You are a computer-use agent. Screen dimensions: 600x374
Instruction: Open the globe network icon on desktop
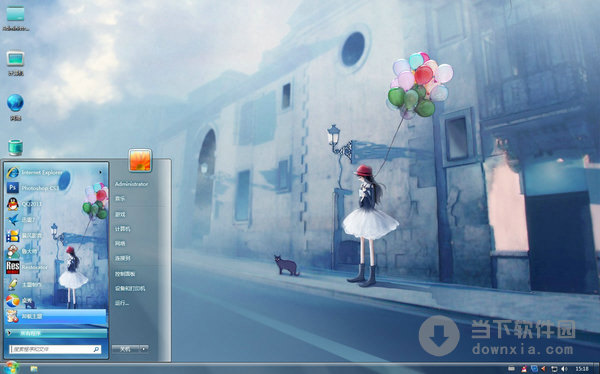(x=15, y=103)
